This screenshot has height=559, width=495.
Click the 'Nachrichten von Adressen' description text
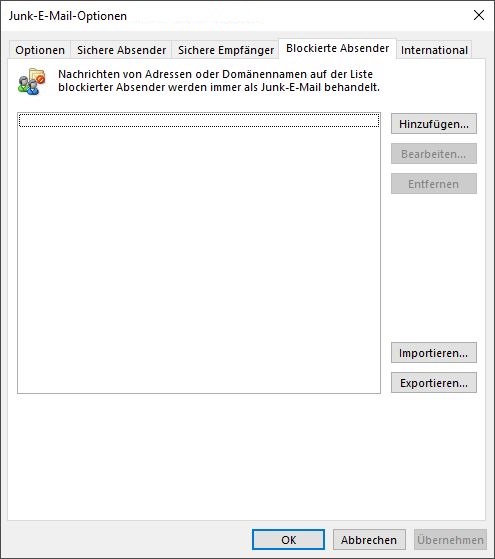(219, 81)
